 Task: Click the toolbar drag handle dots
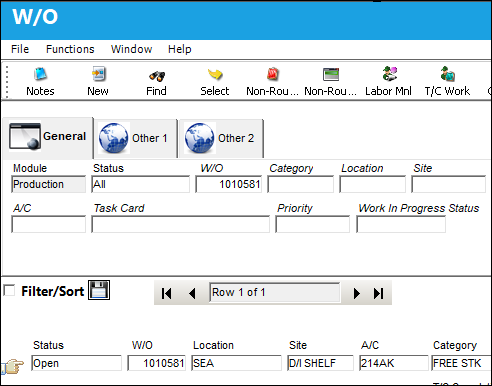[x=6, y=82]
